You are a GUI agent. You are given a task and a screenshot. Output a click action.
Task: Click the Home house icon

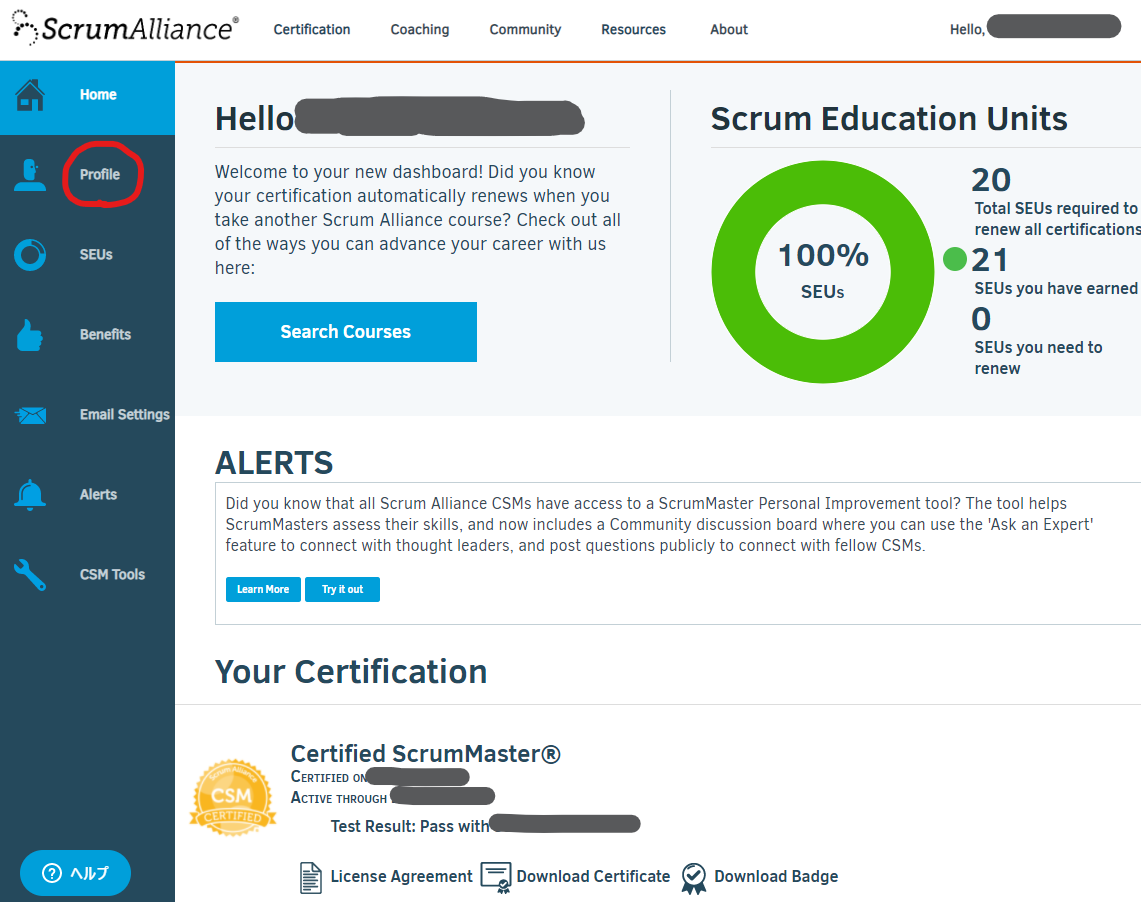point(30,95)
